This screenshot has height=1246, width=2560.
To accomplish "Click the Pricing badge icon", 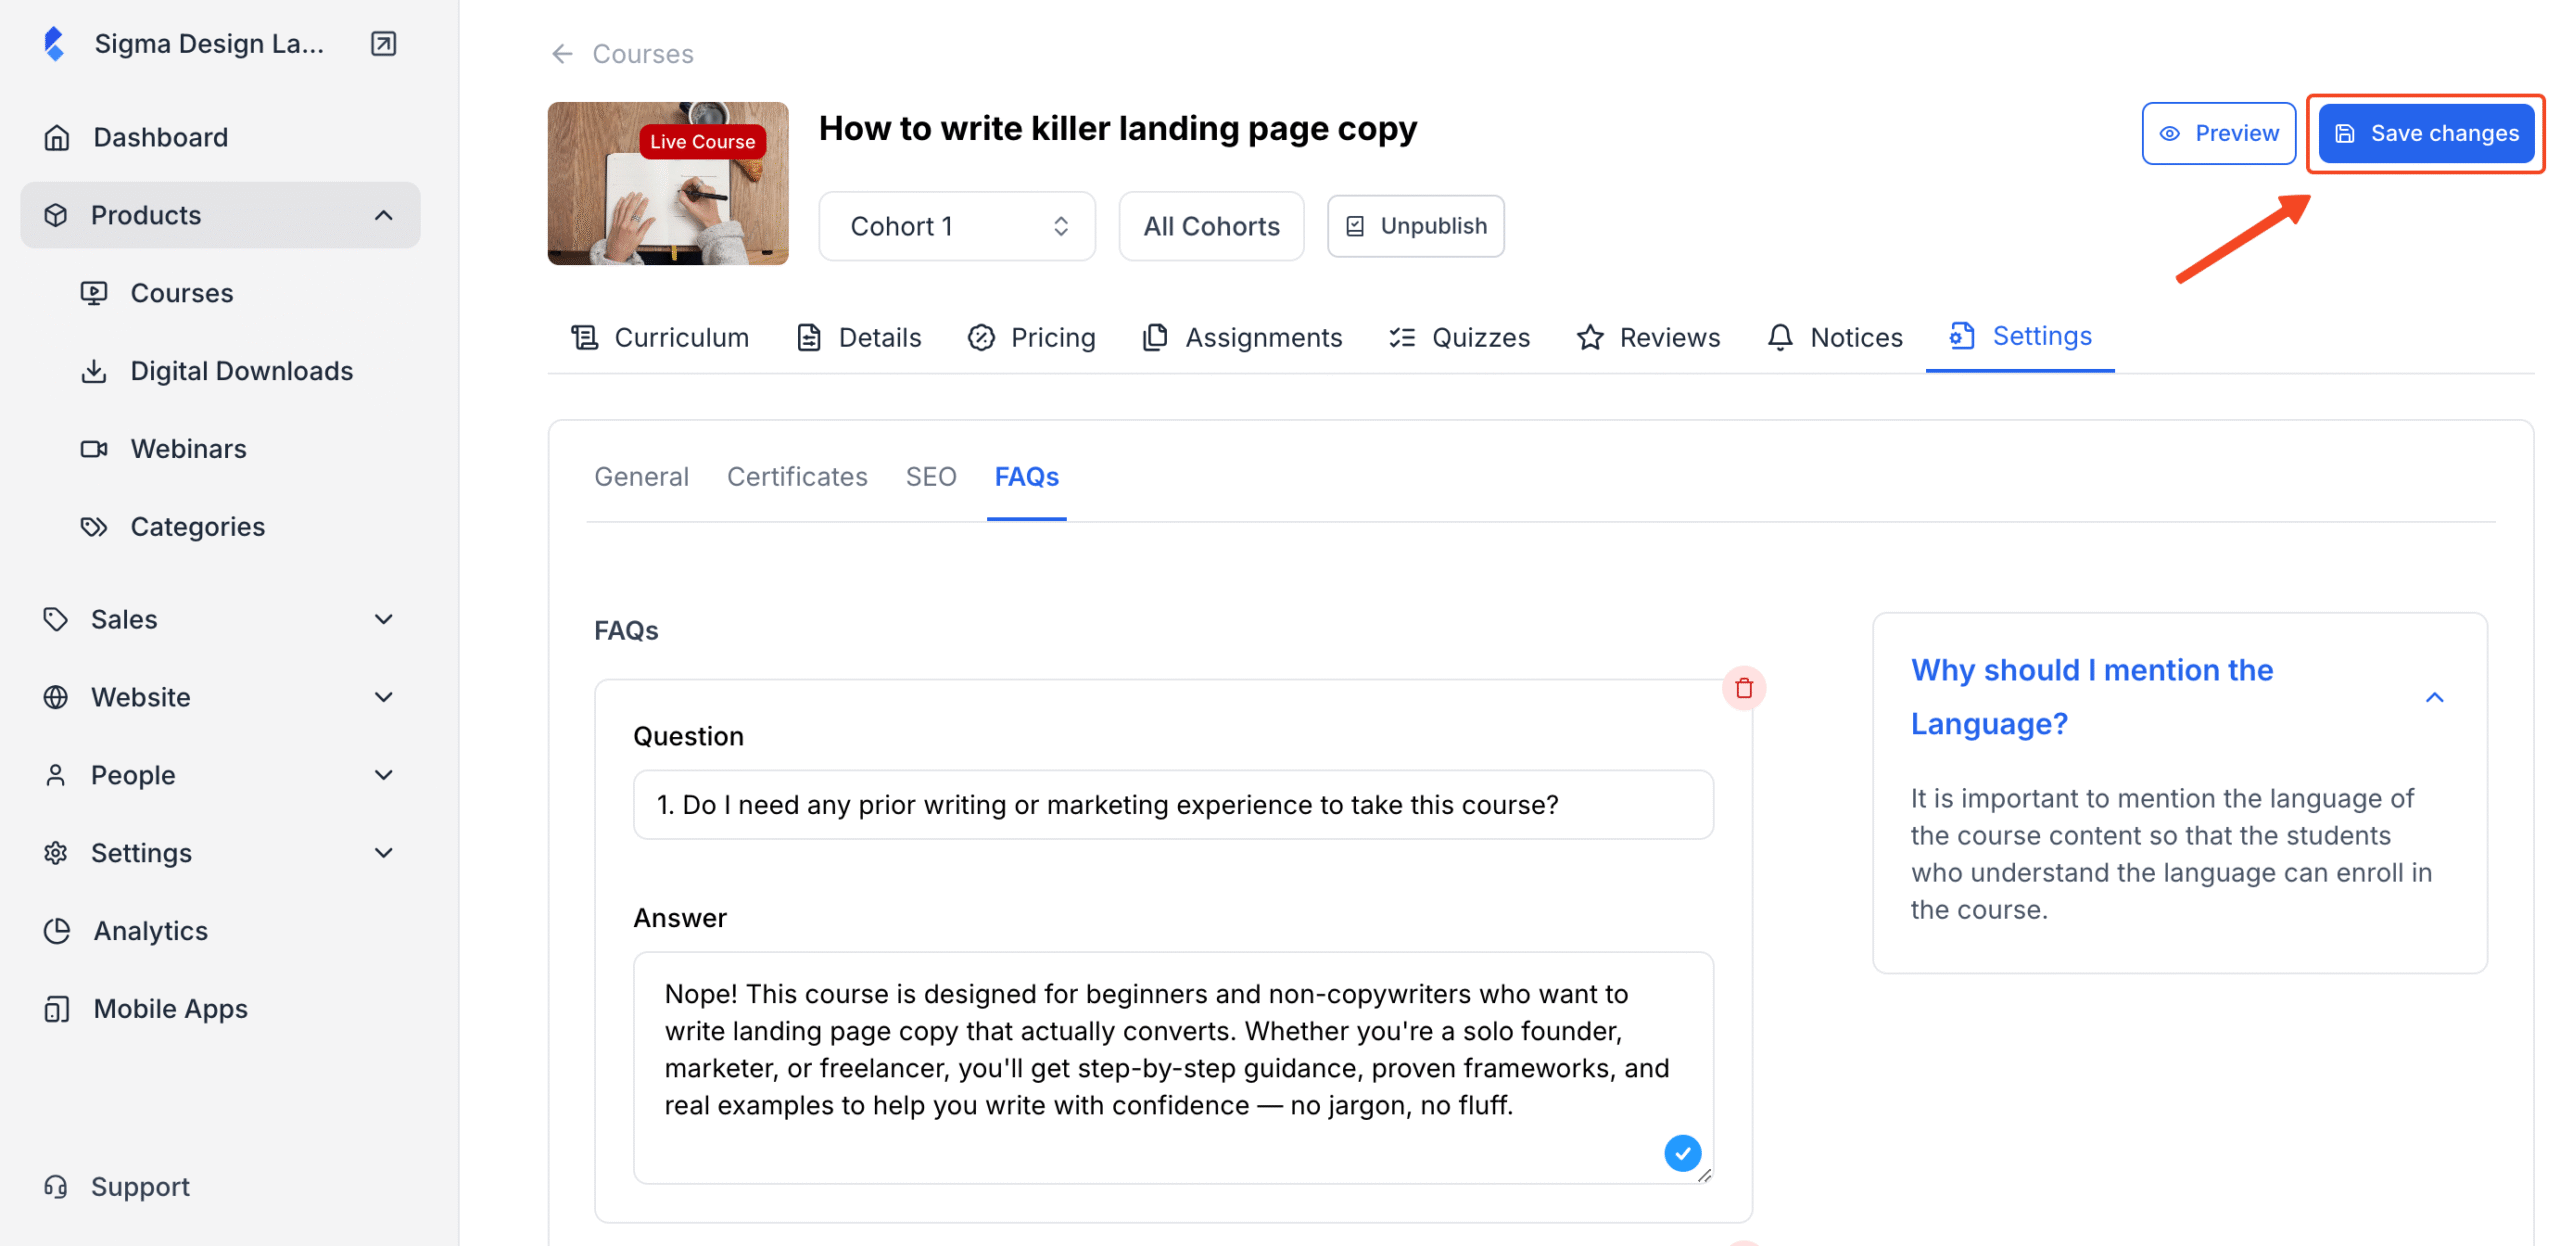I will [981, 338].
